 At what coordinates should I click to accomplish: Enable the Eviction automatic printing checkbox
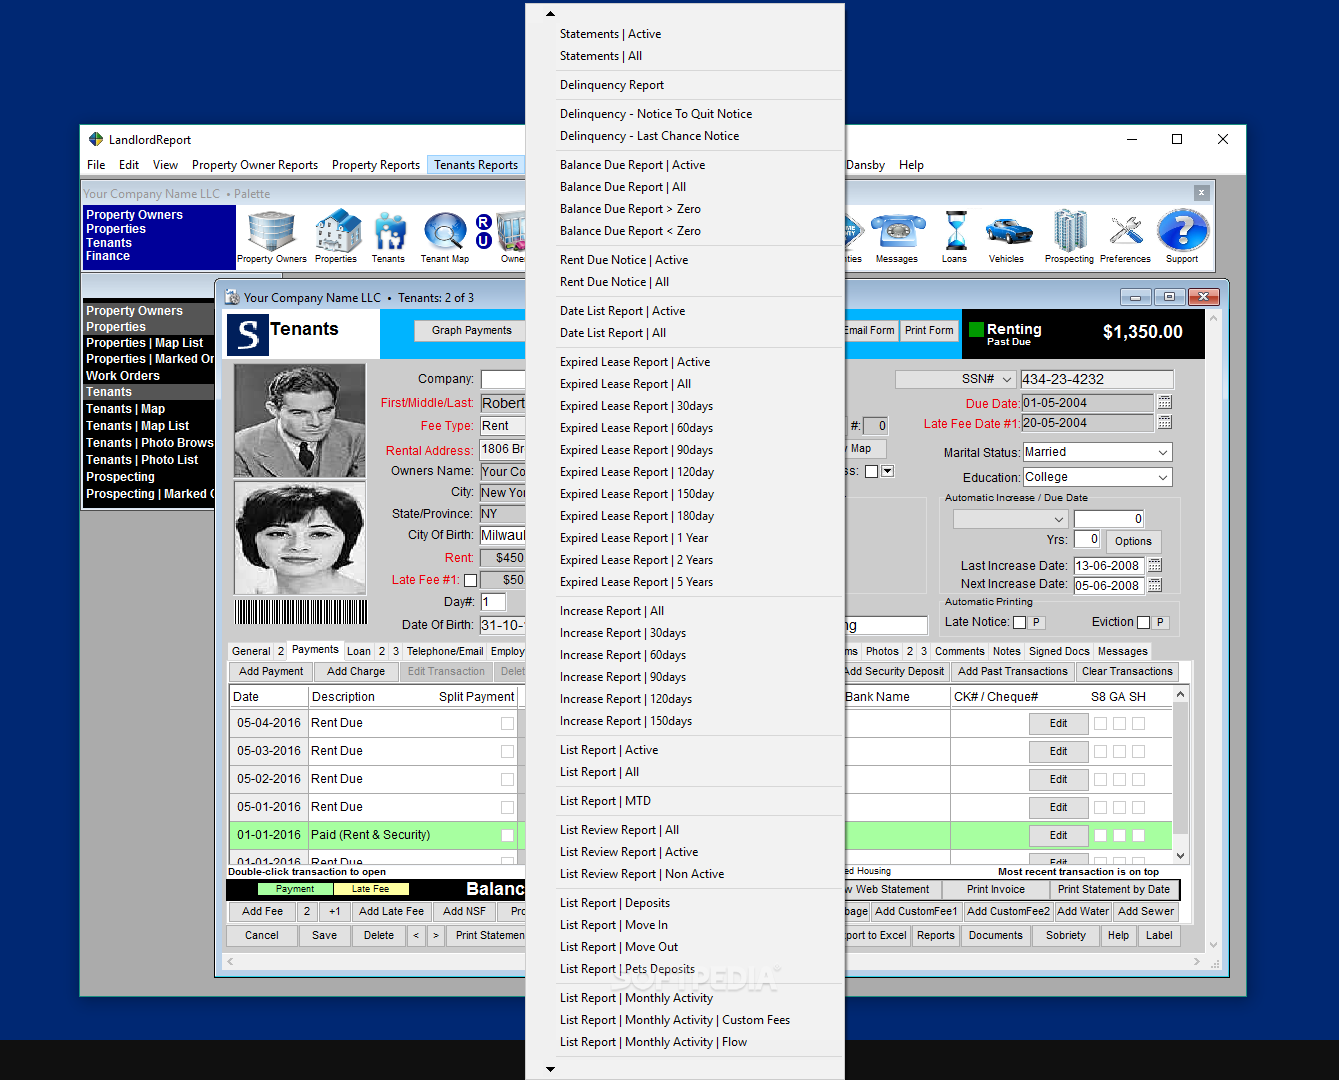[1144, 622]
